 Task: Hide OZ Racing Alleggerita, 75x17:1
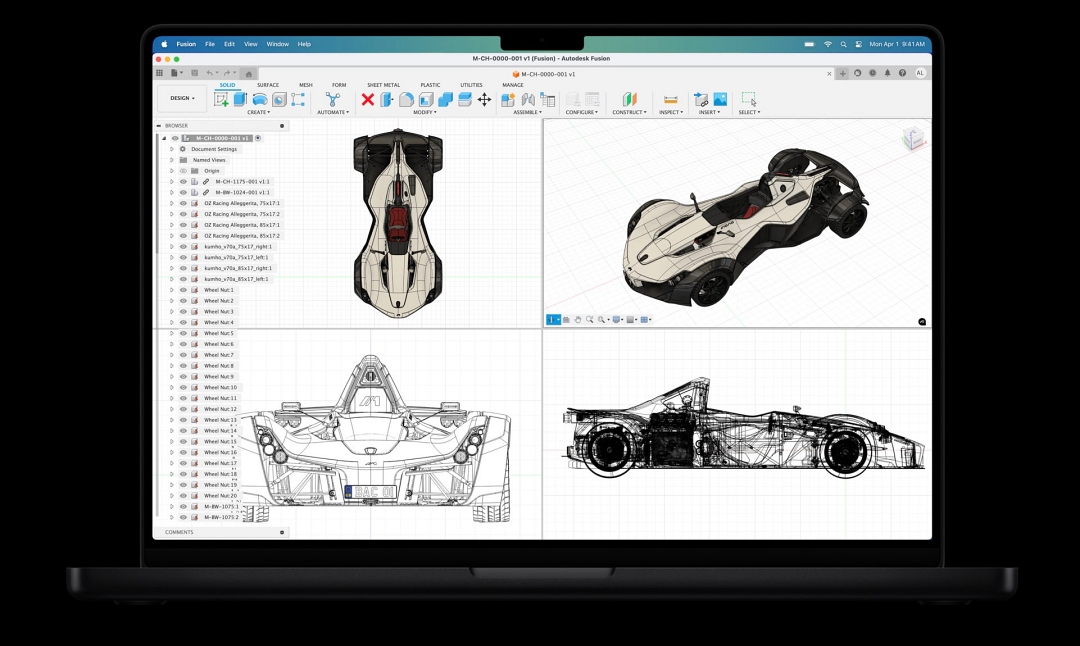point(183,203)
